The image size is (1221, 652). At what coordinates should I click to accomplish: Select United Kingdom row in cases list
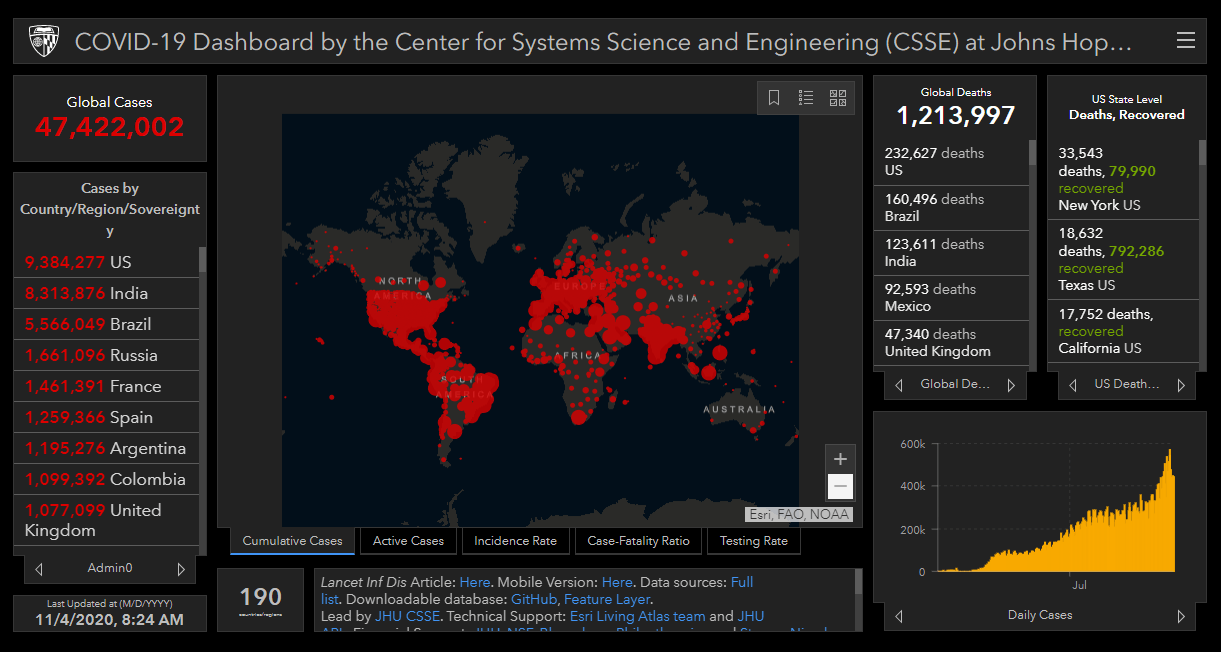coord(106,520)
